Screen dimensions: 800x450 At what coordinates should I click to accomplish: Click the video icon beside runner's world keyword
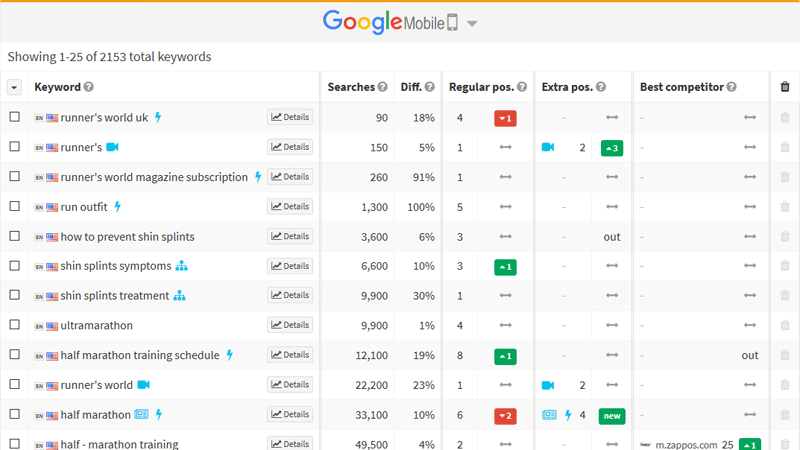143,385
